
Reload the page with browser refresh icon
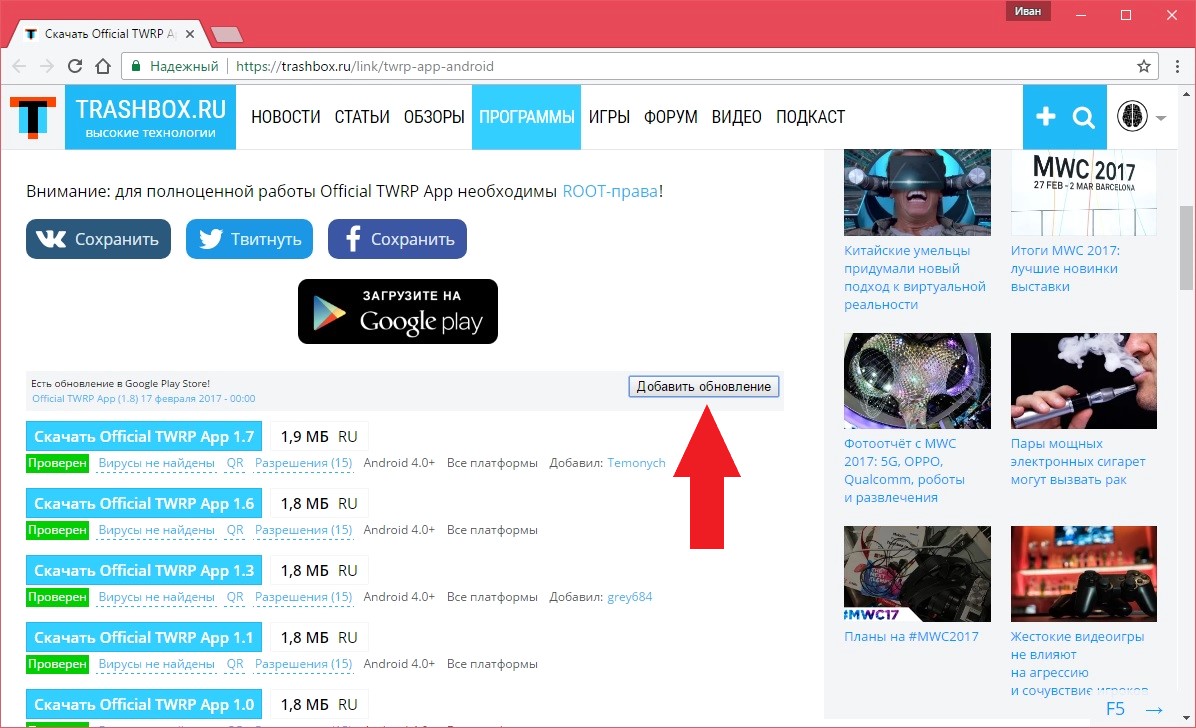click(x=75, y=66)
